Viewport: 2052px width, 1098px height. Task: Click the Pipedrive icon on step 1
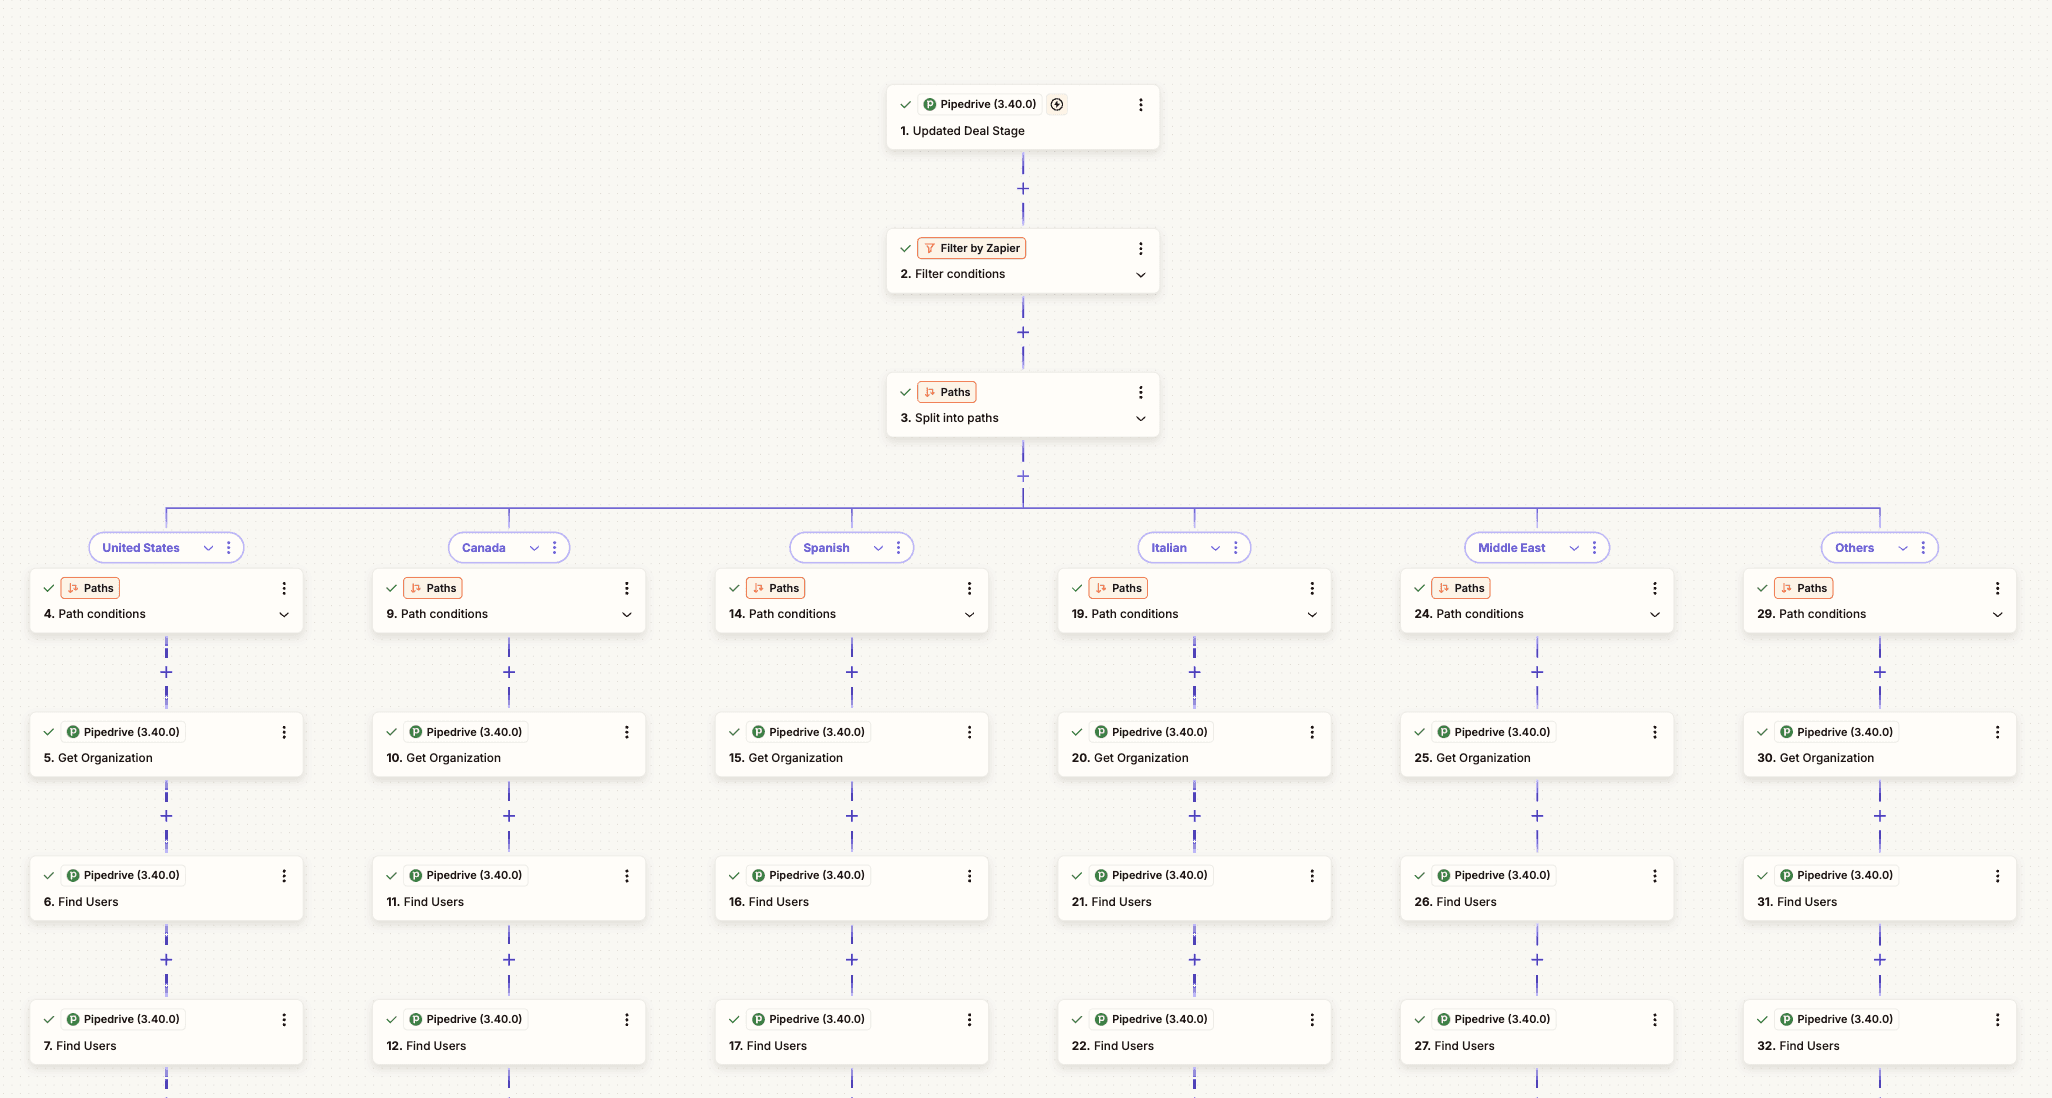[928, 104]
